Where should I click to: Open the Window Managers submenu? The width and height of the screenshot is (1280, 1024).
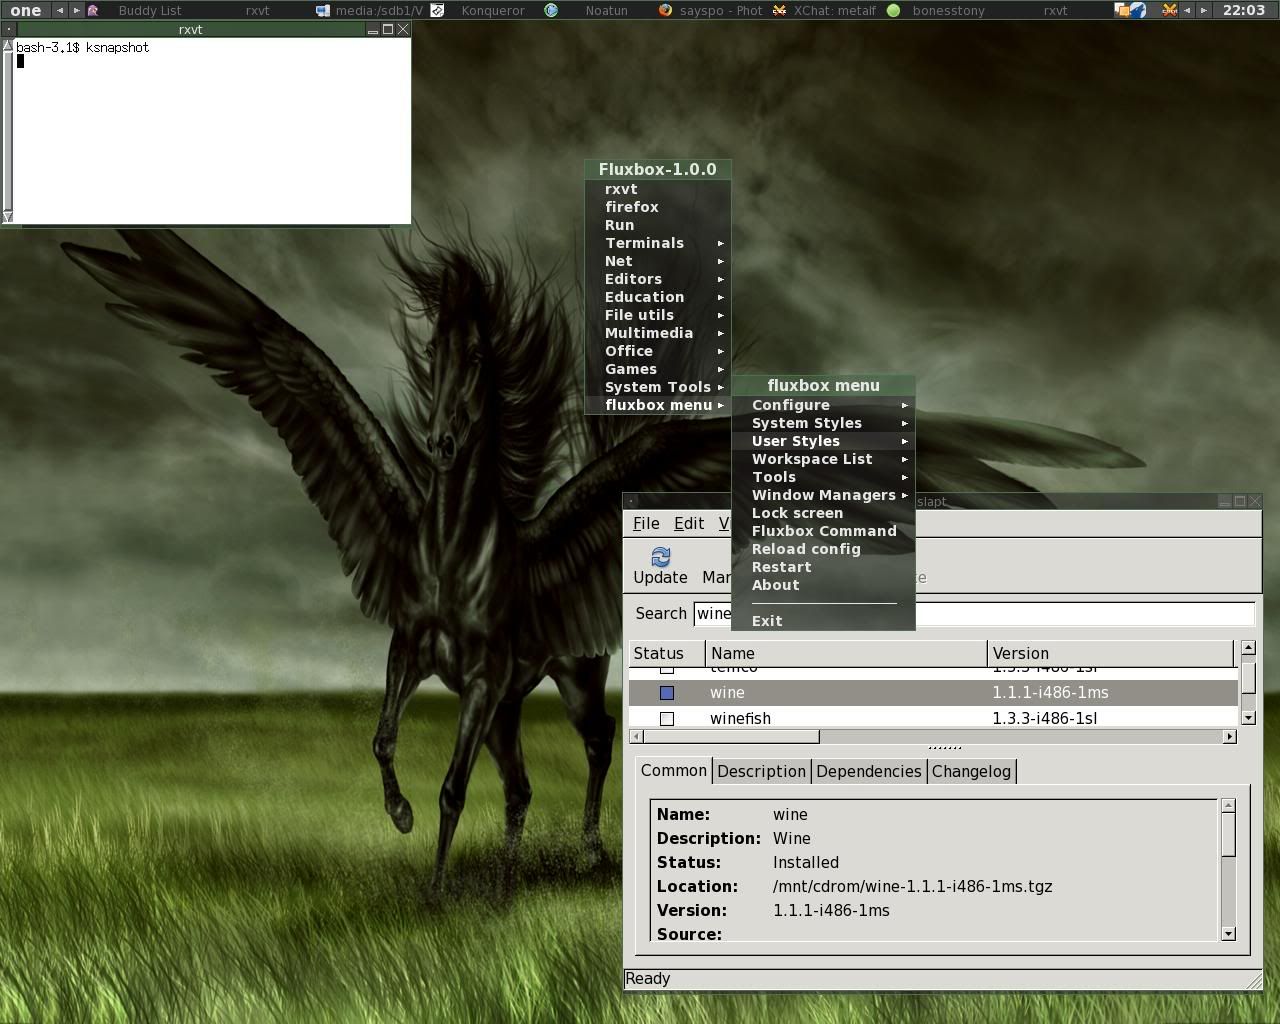823,495
